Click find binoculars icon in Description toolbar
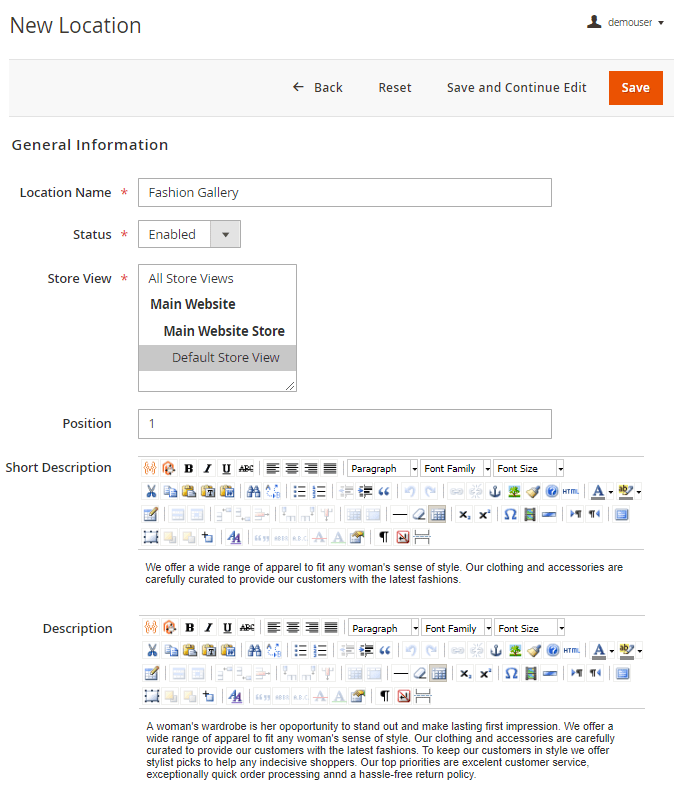This screenshot has height=800, width=685. 254,651
